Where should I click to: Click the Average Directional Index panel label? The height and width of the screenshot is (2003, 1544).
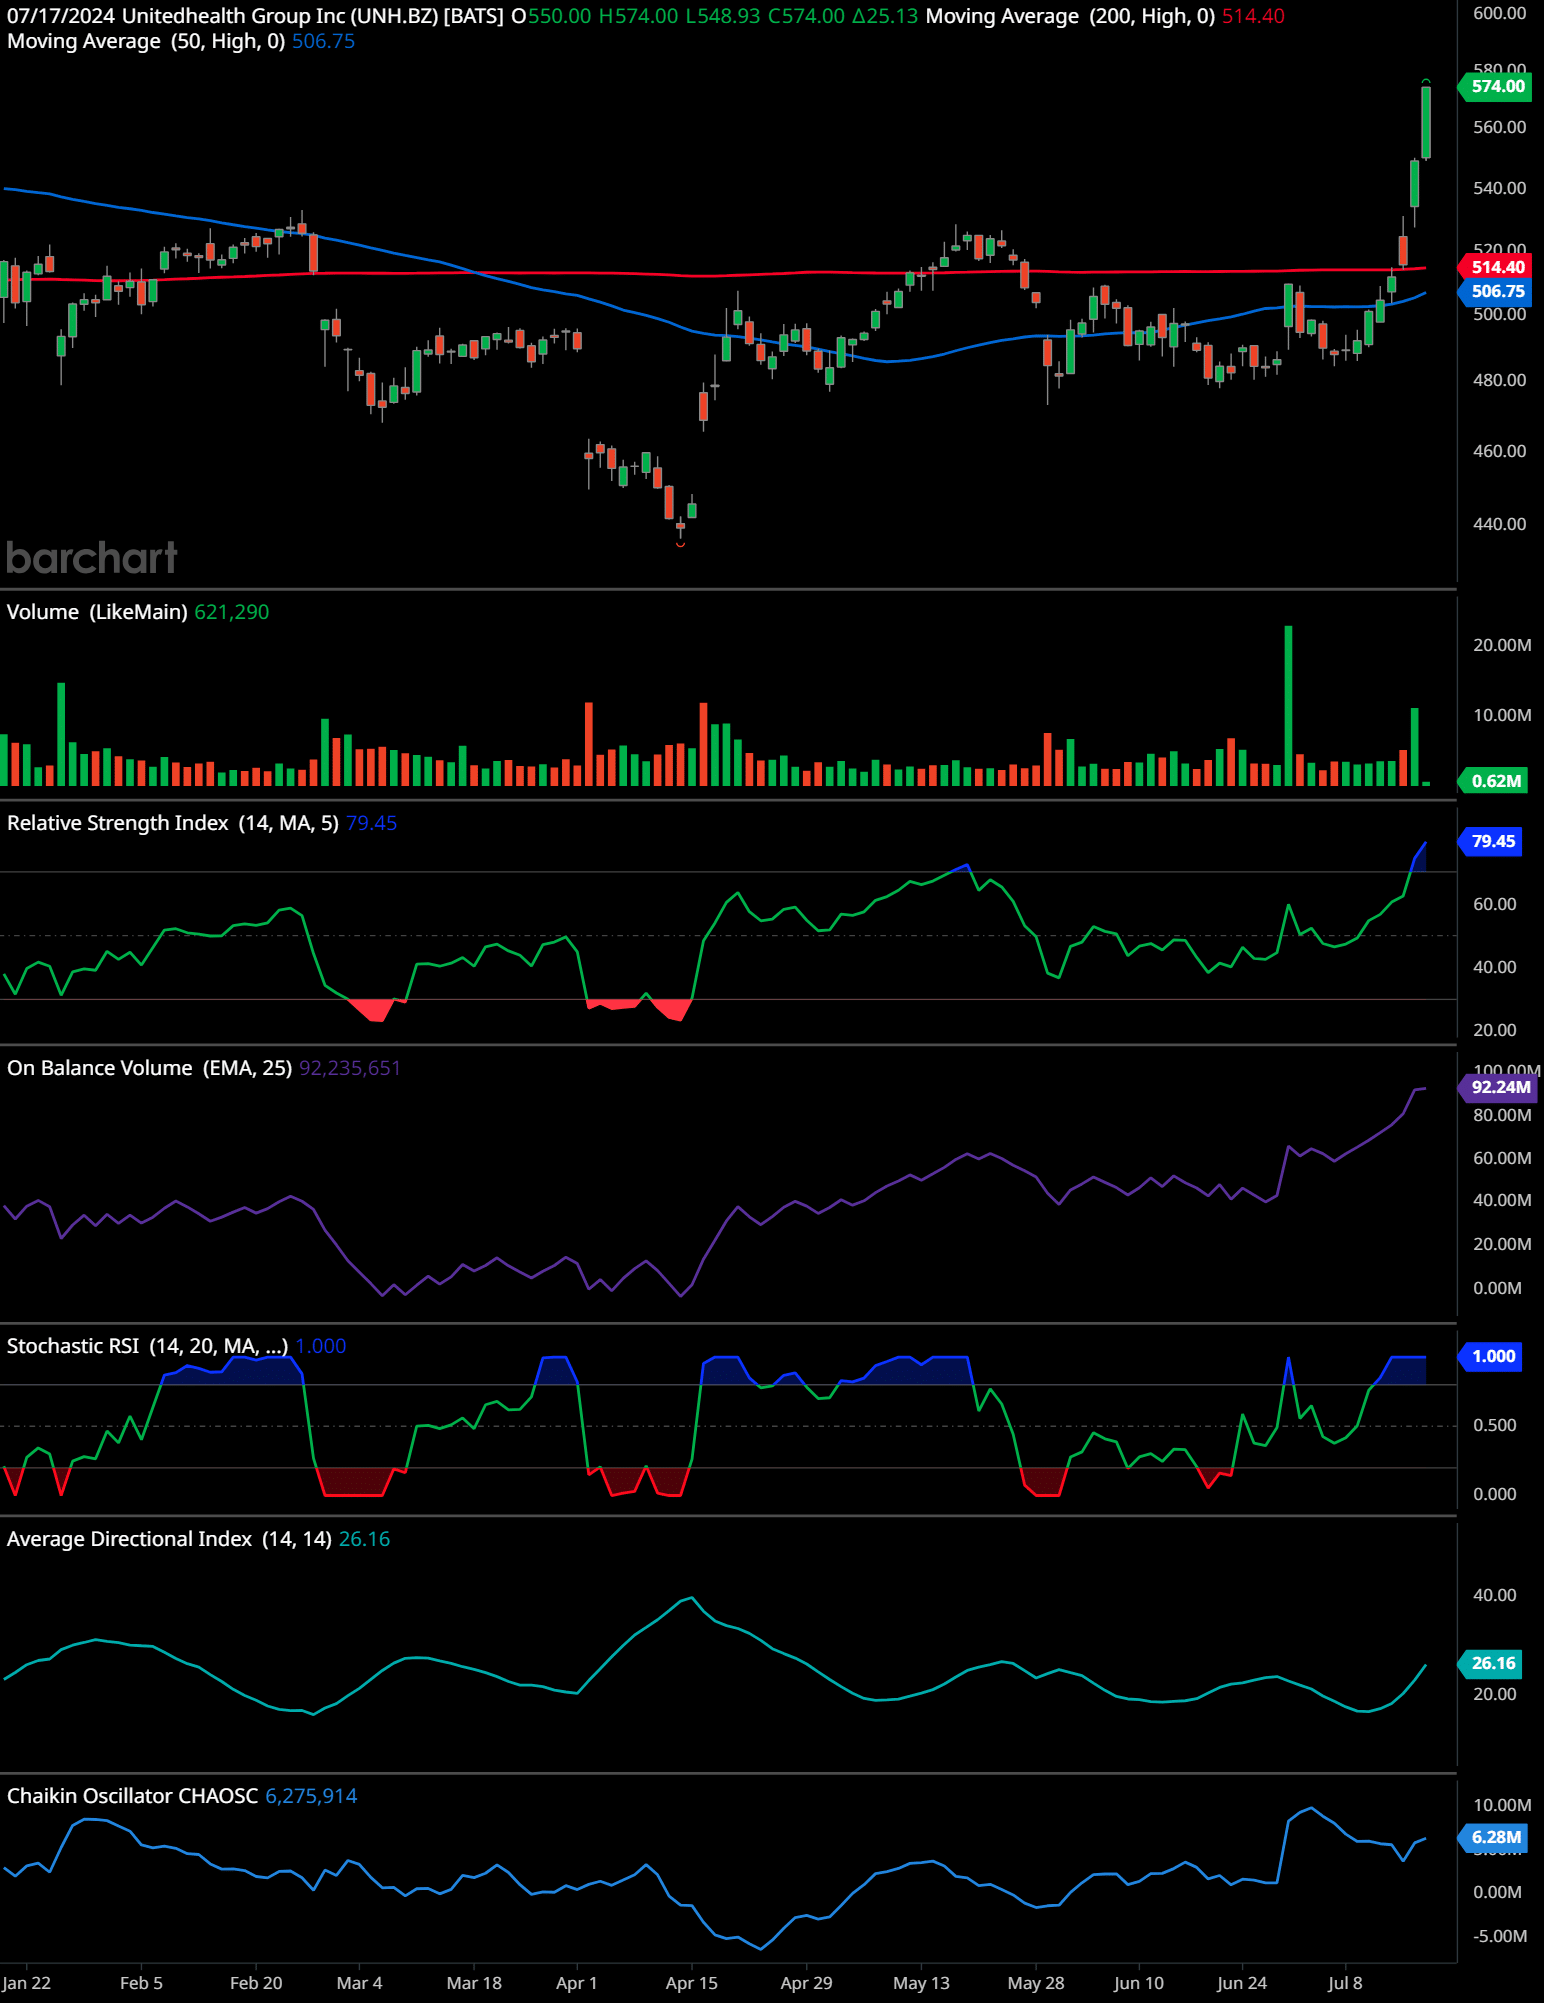pyautogui.click(x=169, y=1539)
